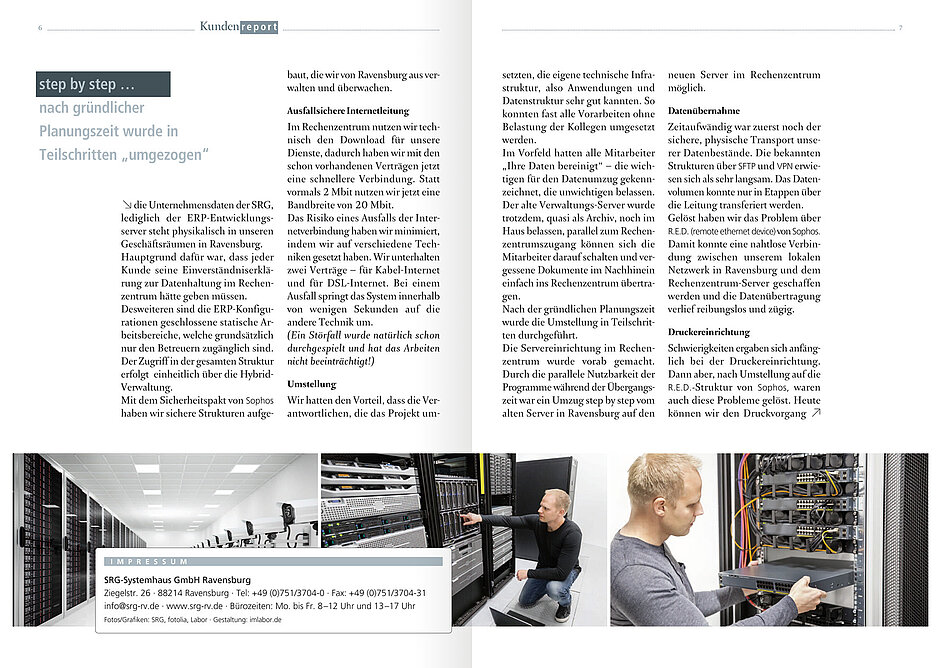Click the photo credits 'Fotos/Grafiken: SRG, fotolia, Labor'
Viewport: 941px width, 668px height.
point(155,619)
